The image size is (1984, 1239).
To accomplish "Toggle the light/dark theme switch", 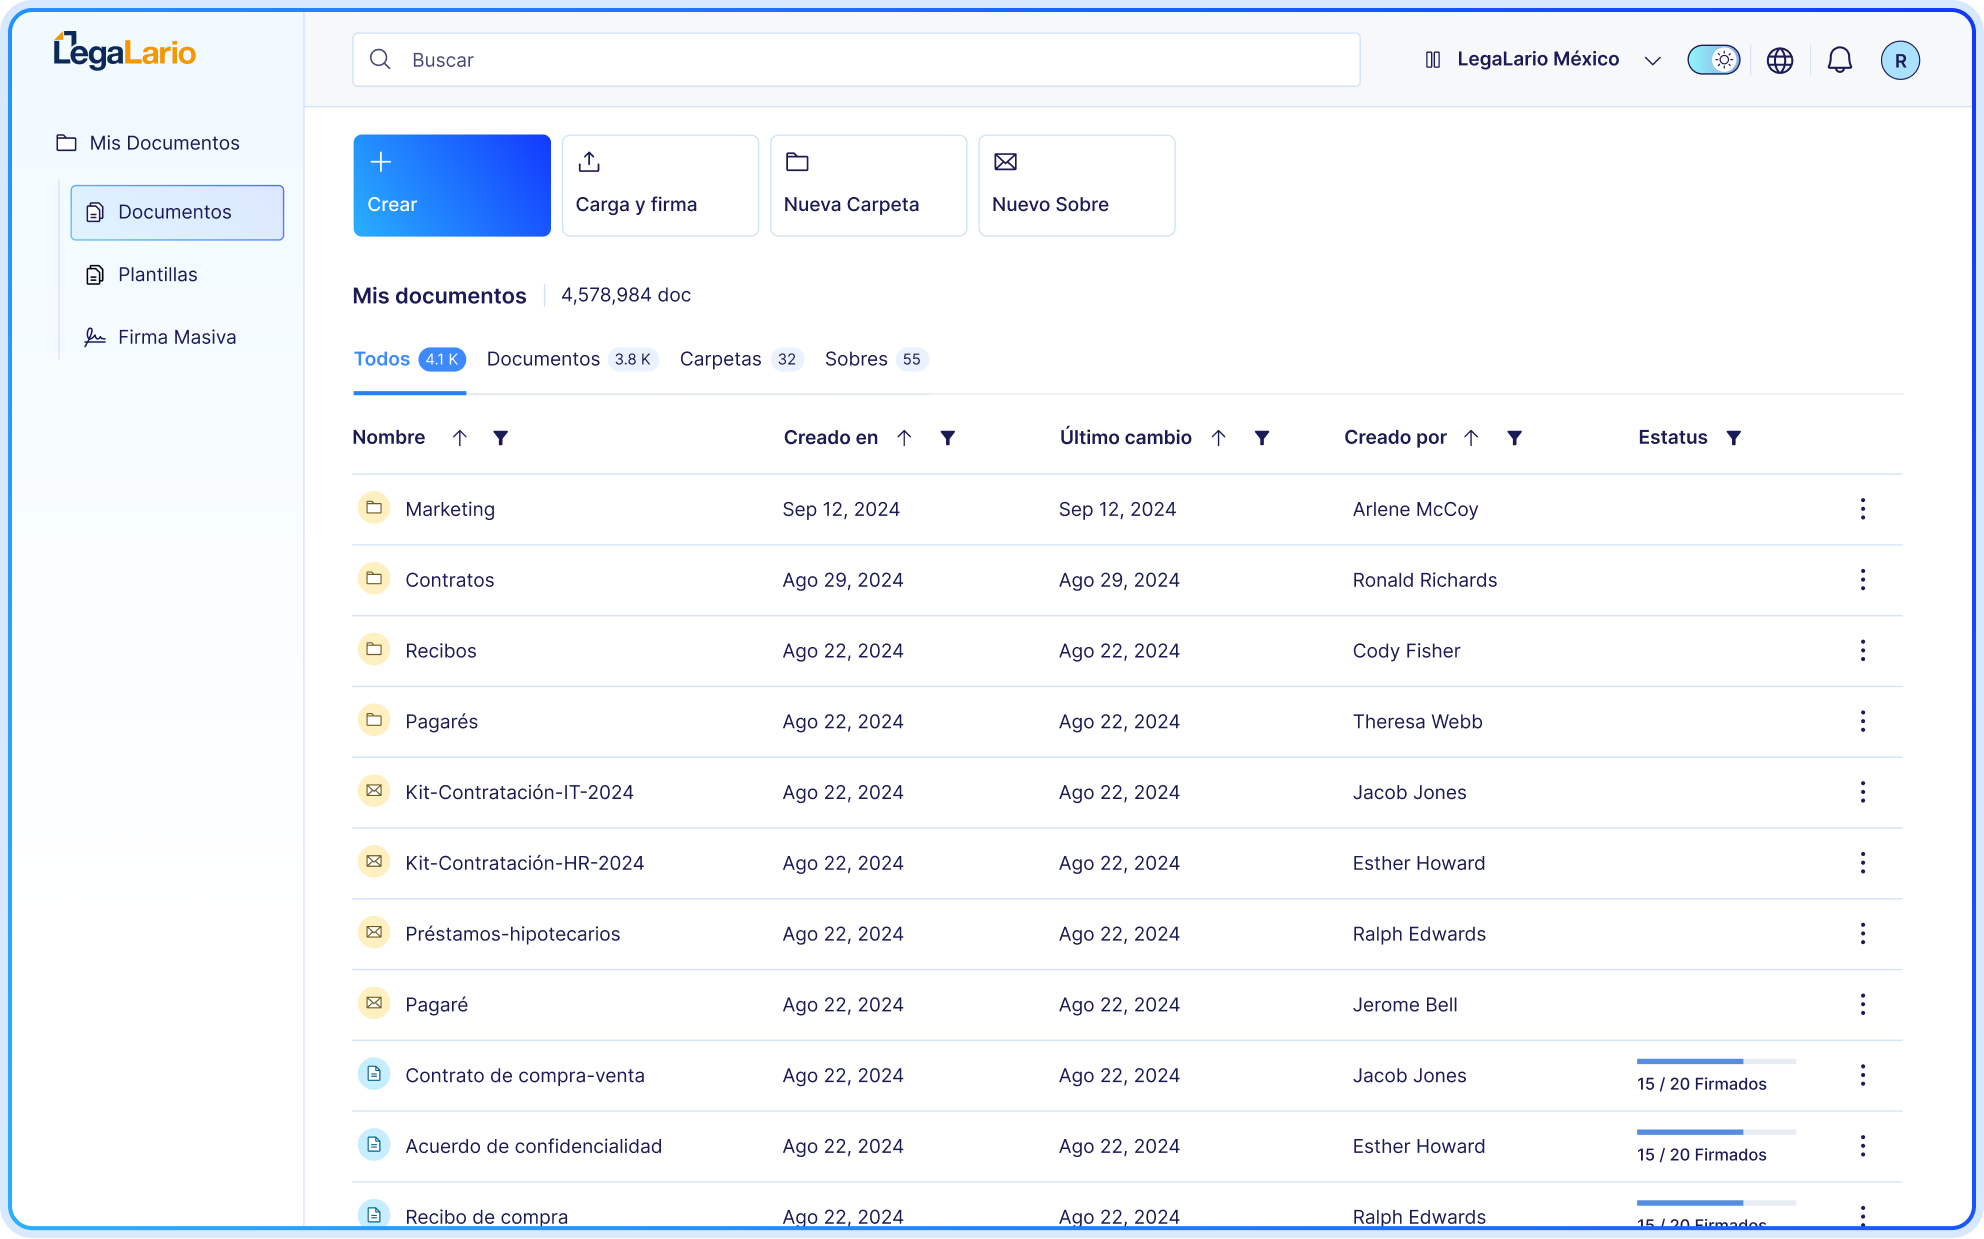I will 1713,60.
